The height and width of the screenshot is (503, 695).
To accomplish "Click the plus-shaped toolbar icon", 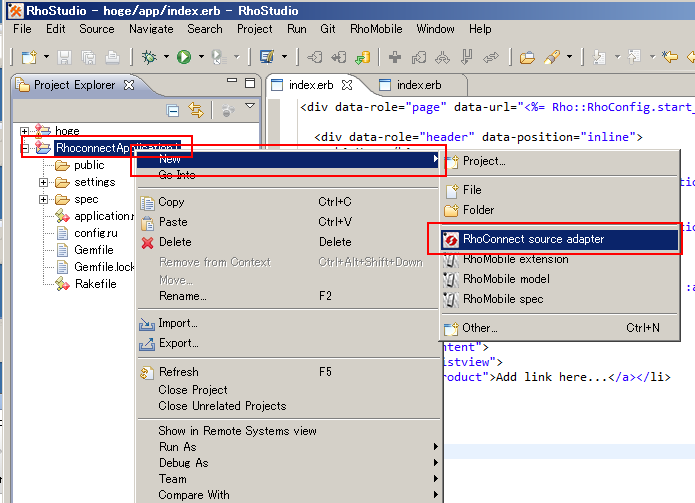I will tap(394, 57).
